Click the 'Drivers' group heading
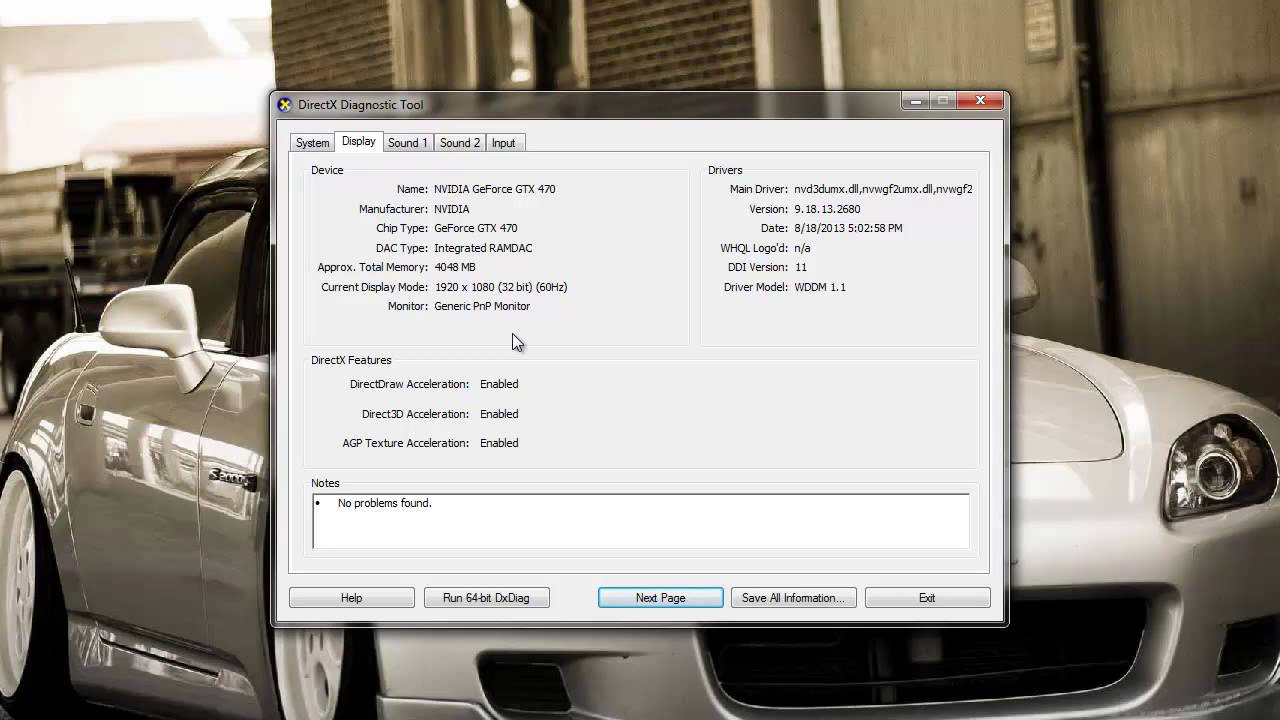 725,170
